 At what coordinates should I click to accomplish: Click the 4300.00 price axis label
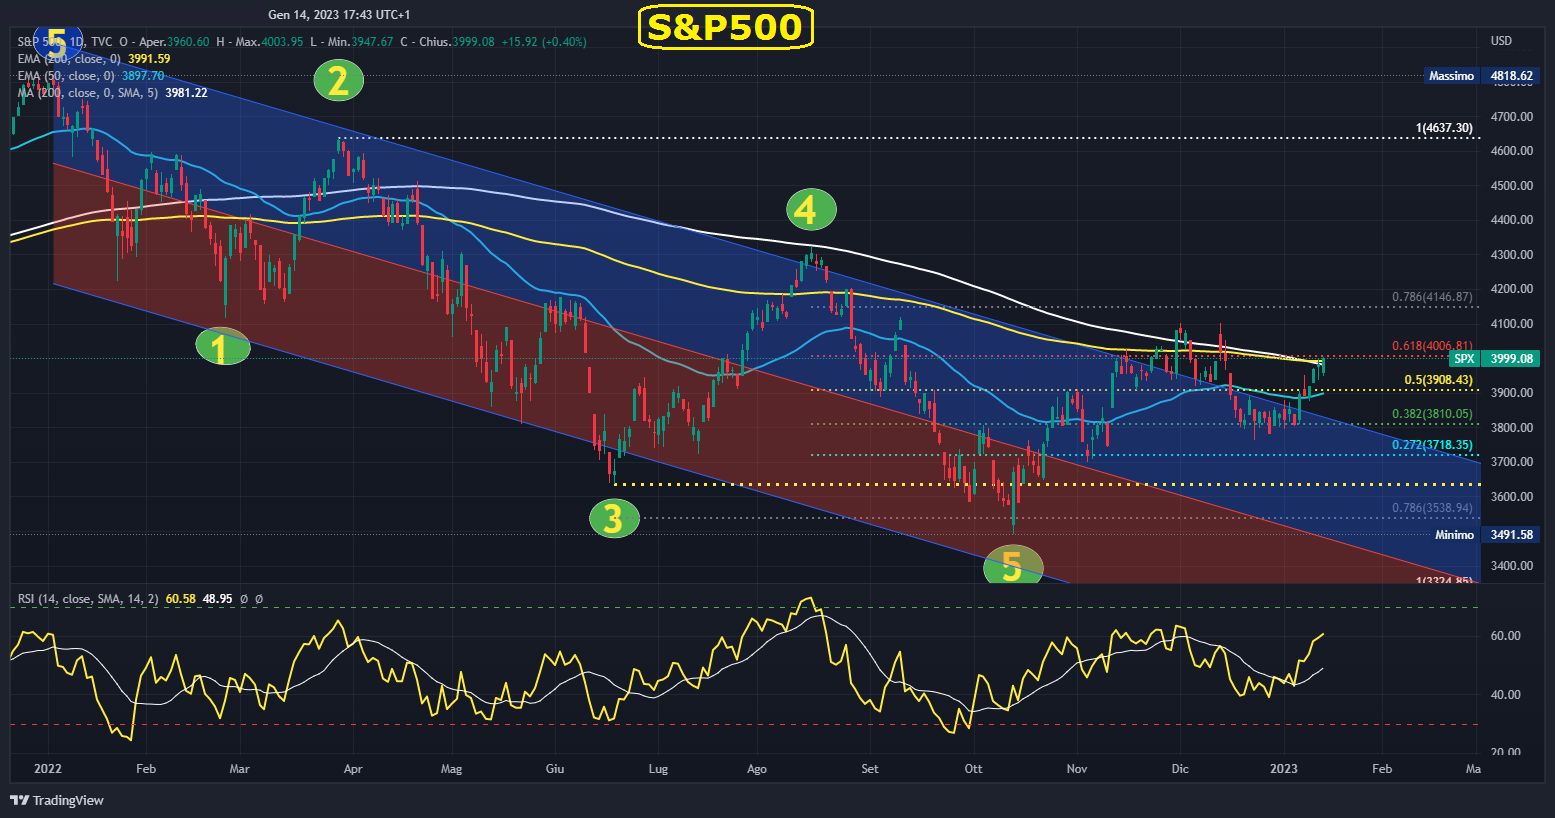point(1511,255)
